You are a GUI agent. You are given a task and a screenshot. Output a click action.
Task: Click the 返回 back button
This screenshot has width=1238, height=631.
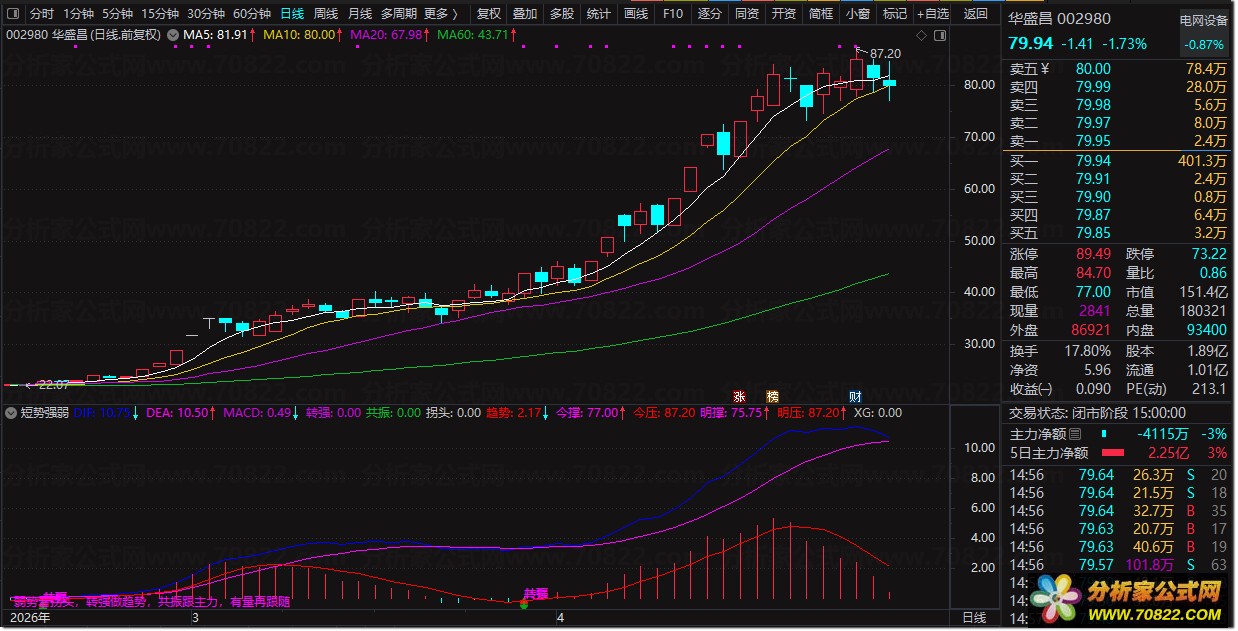[975, 14]
